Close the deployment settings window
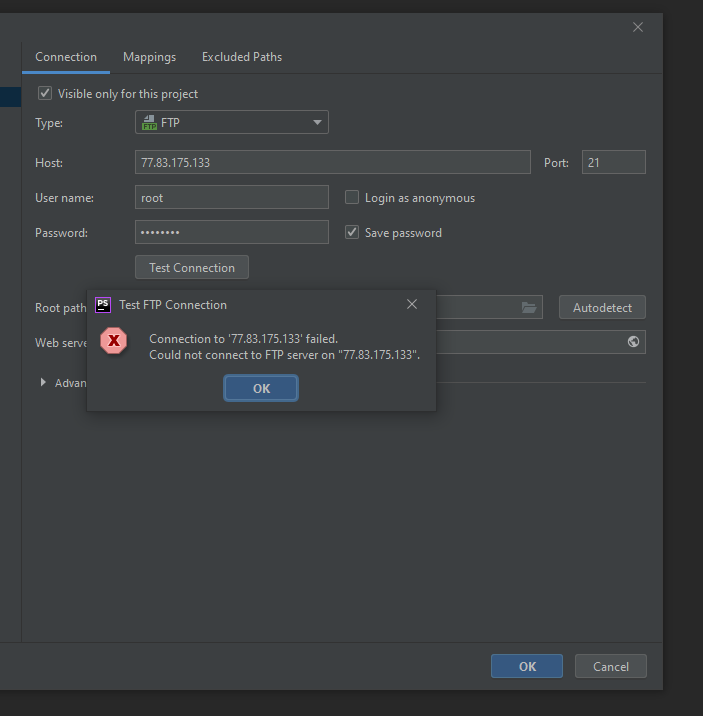The image size is (703, 716). [x=638, y=27]
